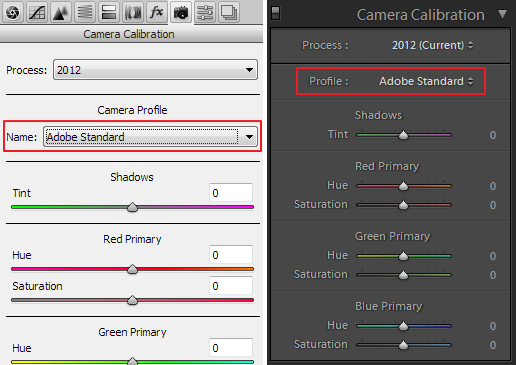Click Lightroom Red Primary Hue value 0

[x=493, y=186]
